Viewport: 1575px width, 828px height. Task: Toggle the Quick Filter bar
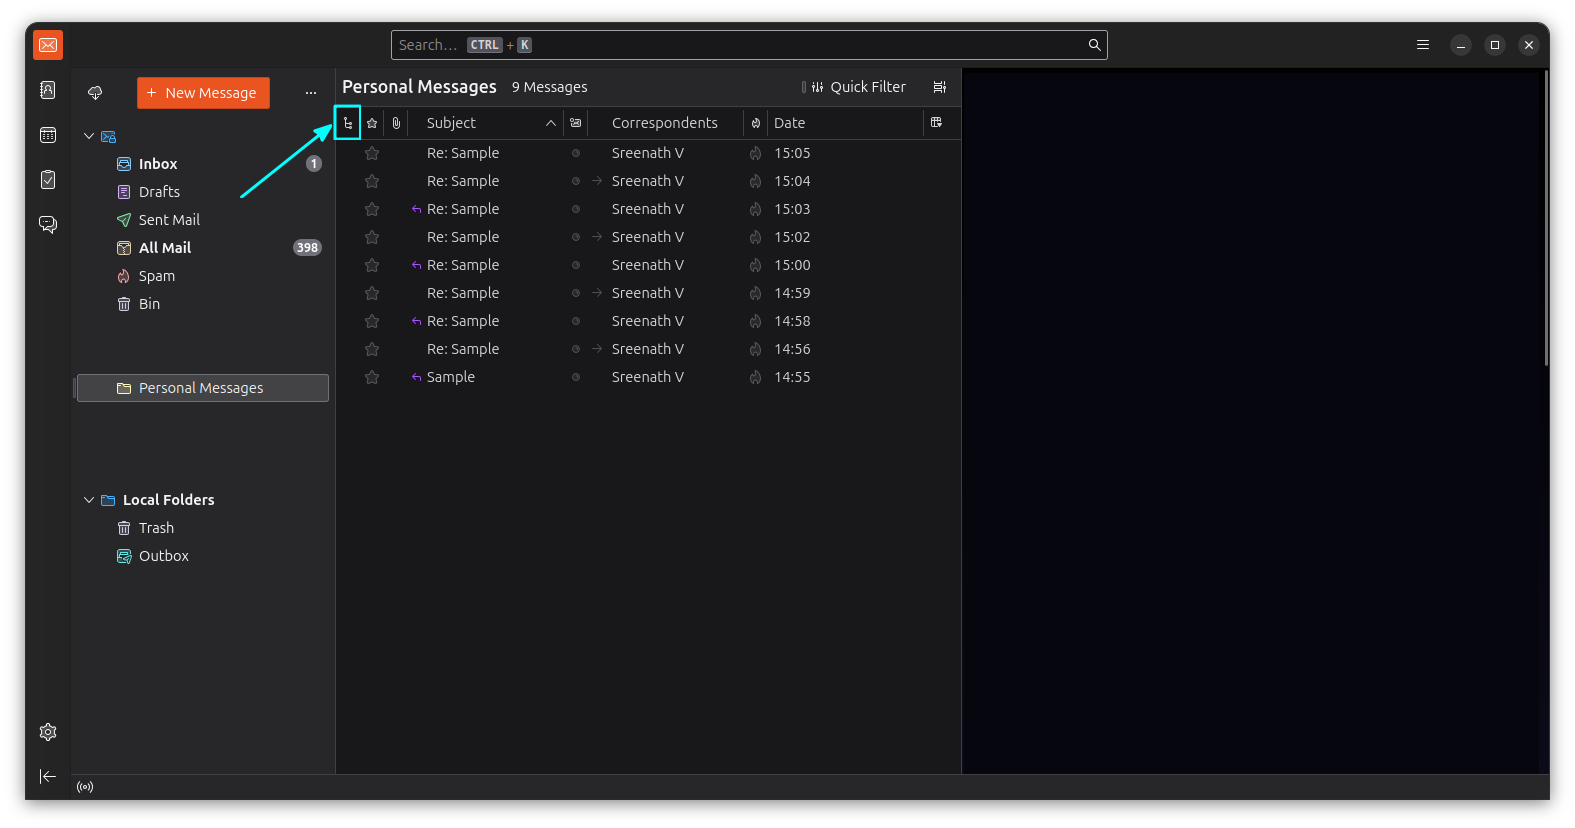click(856, 87)
